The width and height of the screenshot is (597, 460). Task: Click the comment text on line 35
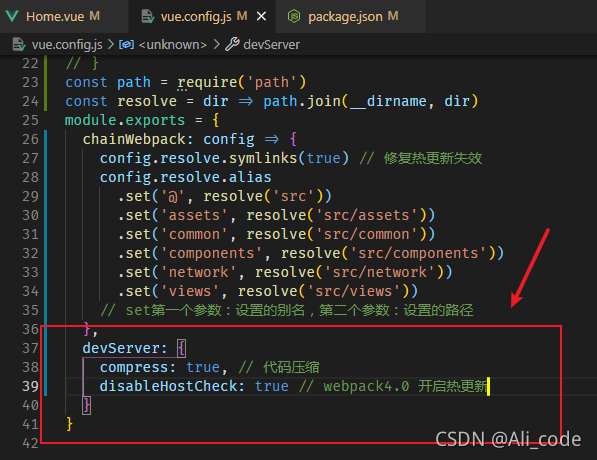pos(287,310)
